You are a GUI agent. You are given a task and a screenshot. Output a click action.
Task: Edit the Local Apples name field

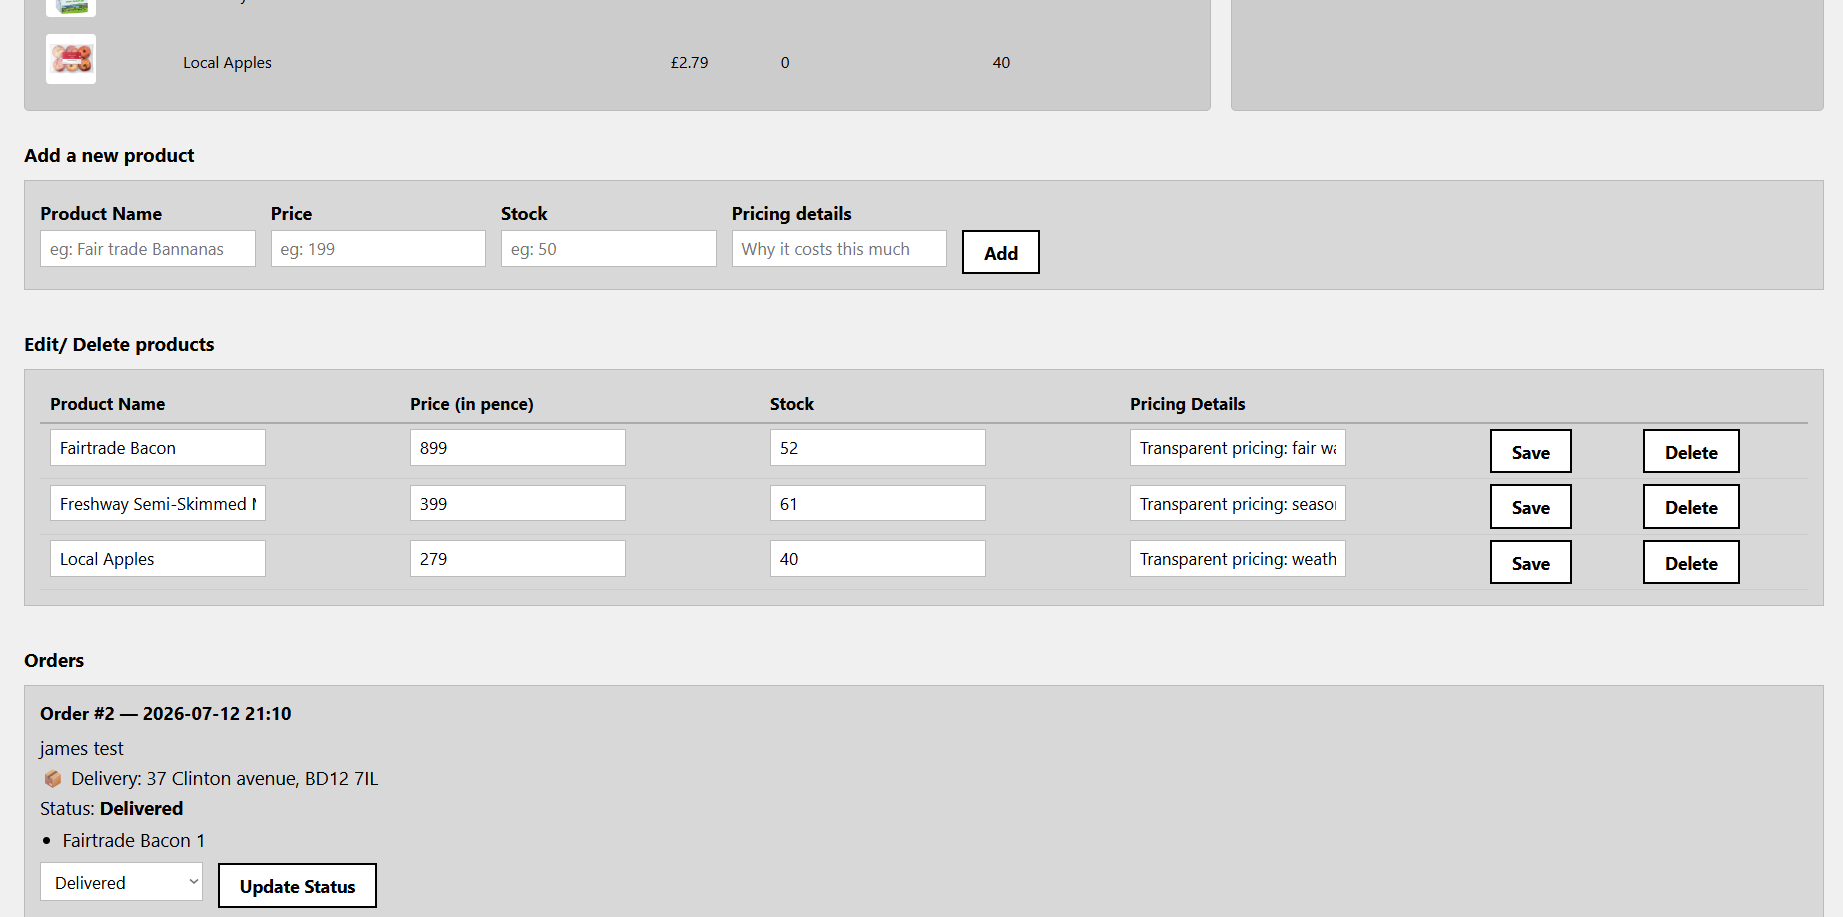click(x=158, y=559)
